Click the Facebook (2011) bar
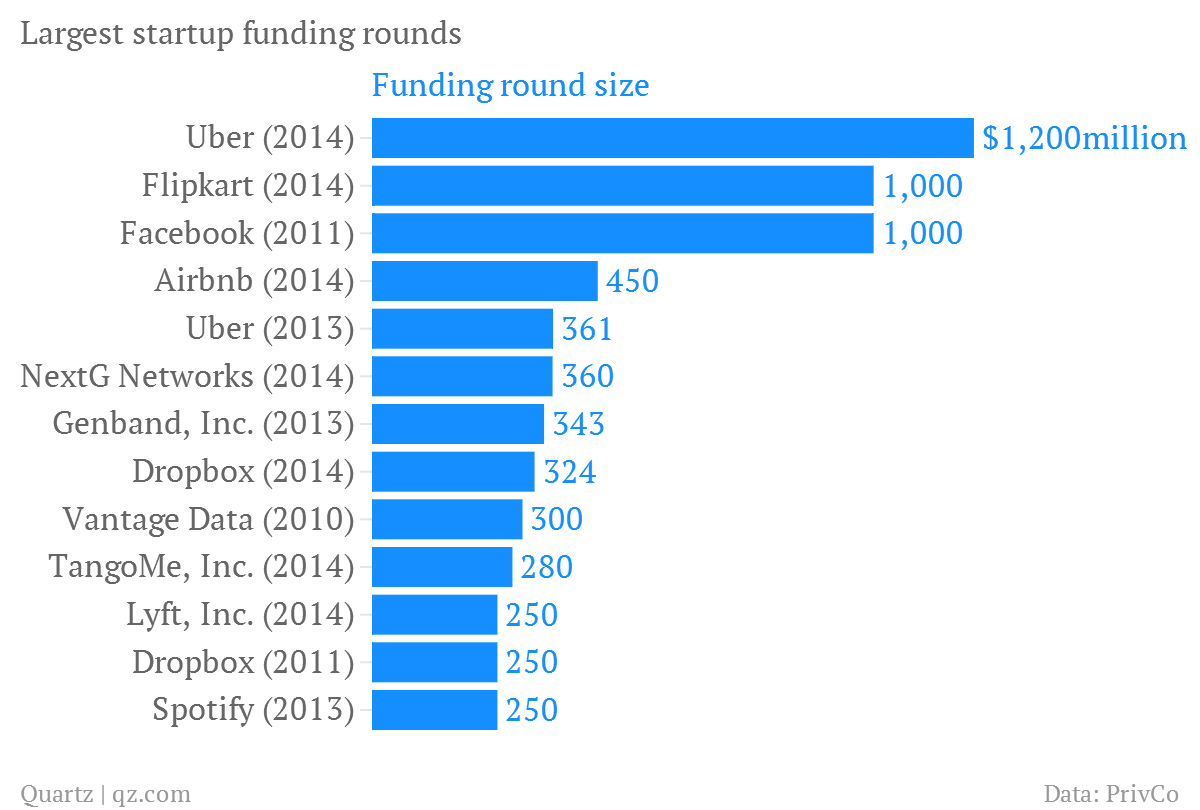Viewport: 1200px width, 810px height. pos(622,234)
